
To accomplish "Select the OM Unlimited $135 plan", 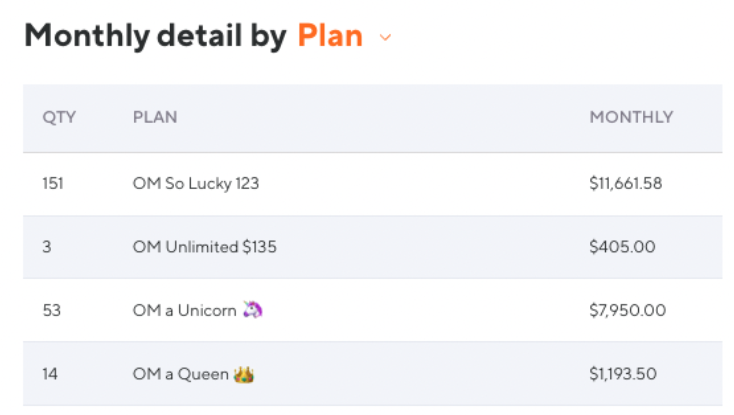I will (204, 246).
